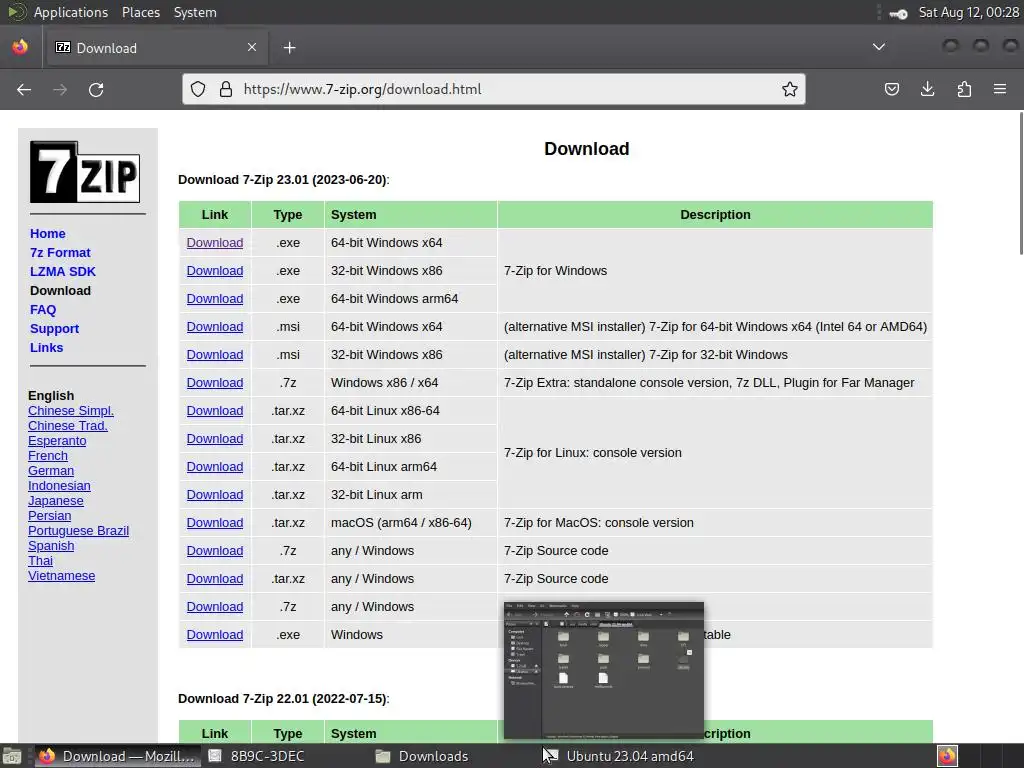
Task: Switch language to German
Action: (x=51, y=471)
